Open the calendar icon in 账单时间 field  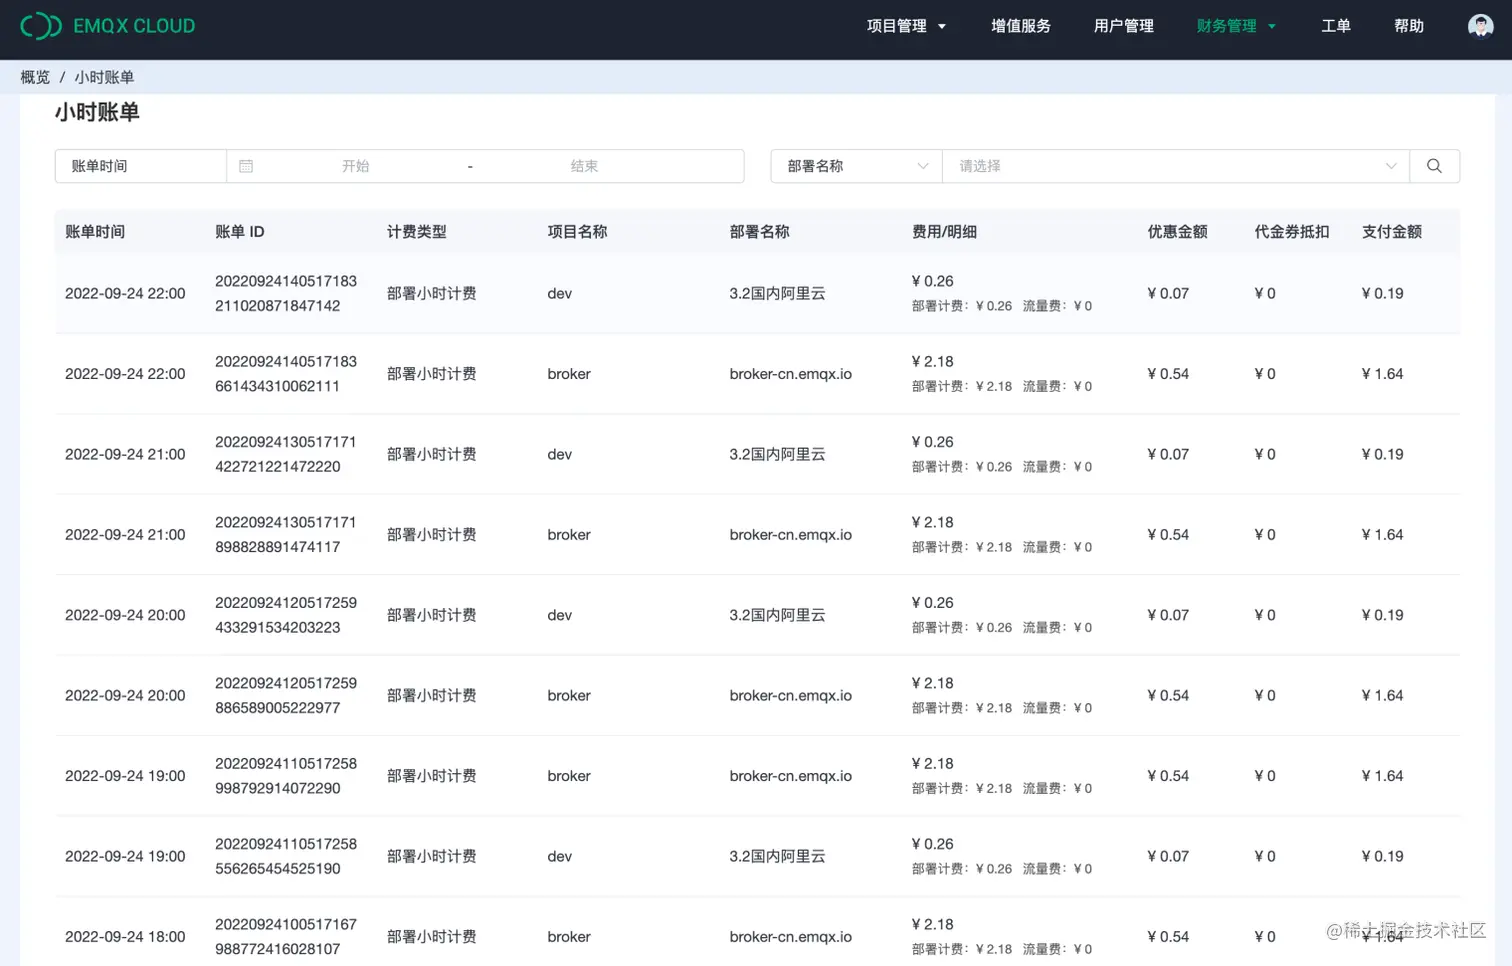click(x=246, y=165)
